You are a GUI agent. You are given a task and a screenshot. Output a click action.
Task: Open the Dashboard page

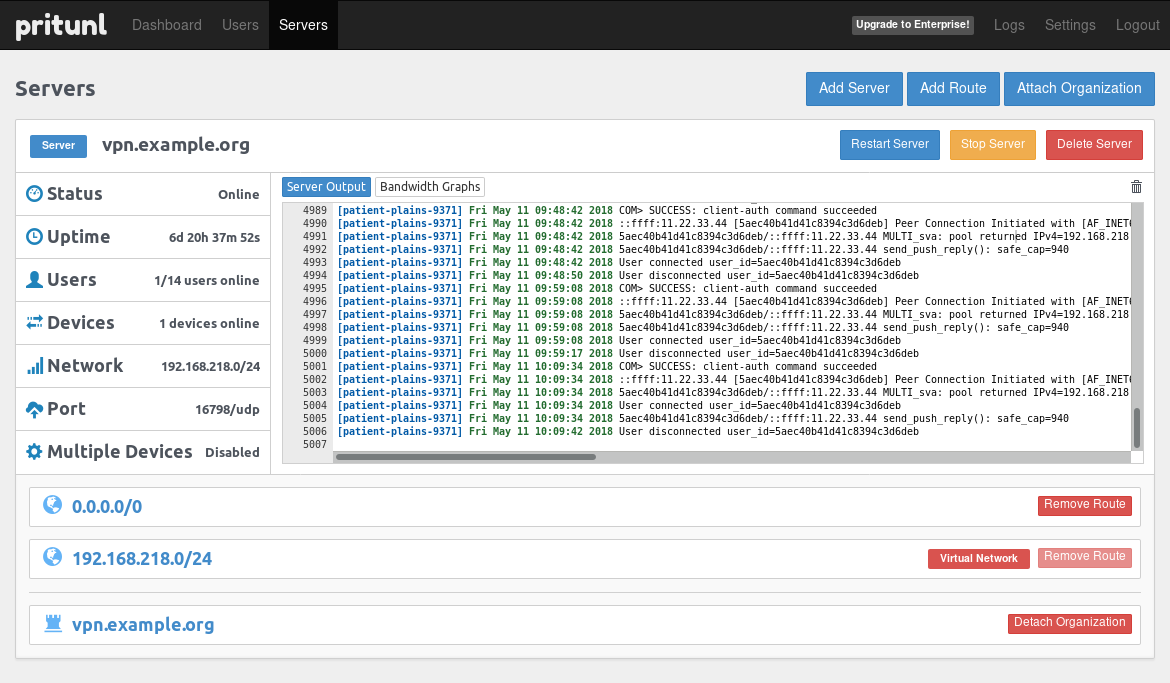[x=166, y=25]
